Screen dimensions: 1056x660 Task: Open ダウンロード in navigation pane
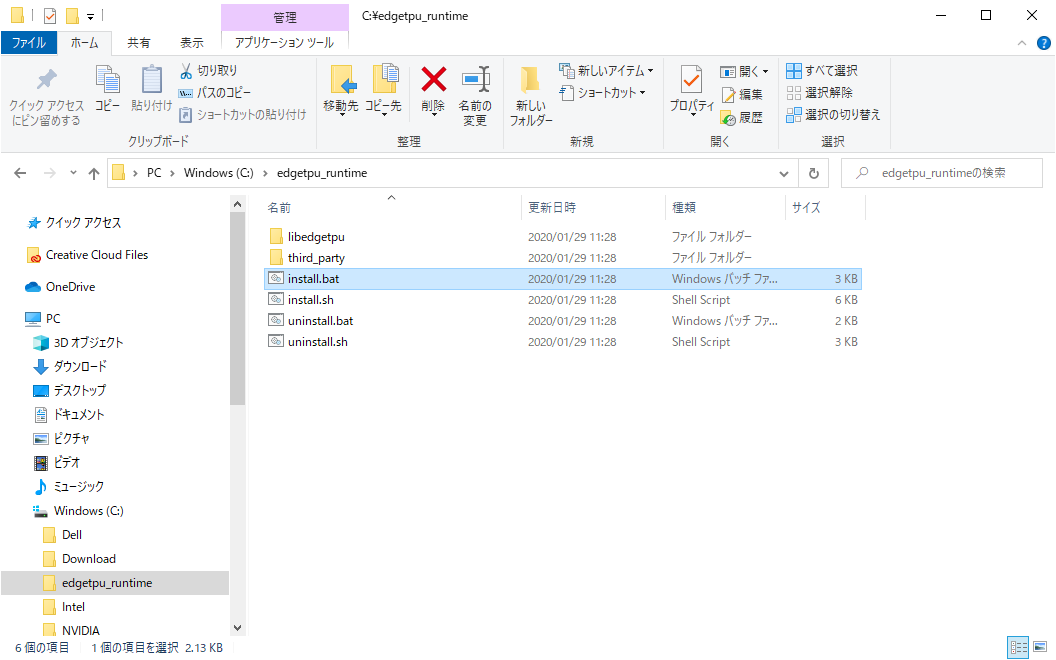79,366
